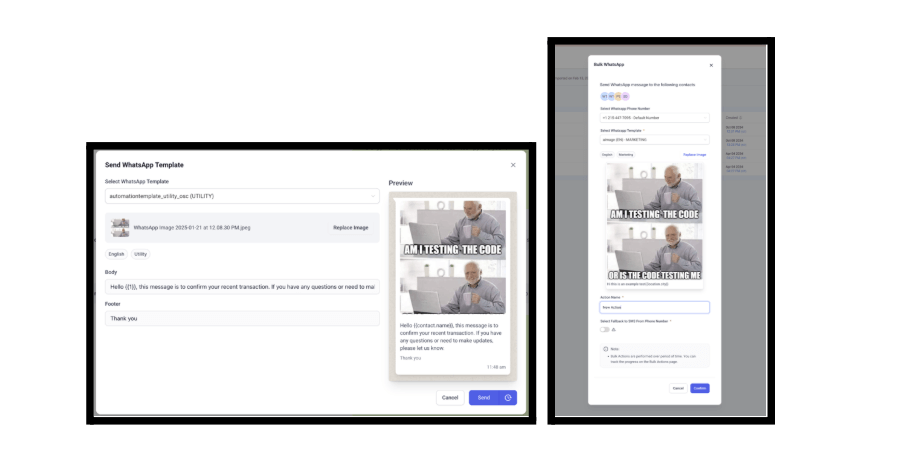Click the Marketing tag in Bulk WhatsApp dialog

pyautogui.click(x=626, y=155)
